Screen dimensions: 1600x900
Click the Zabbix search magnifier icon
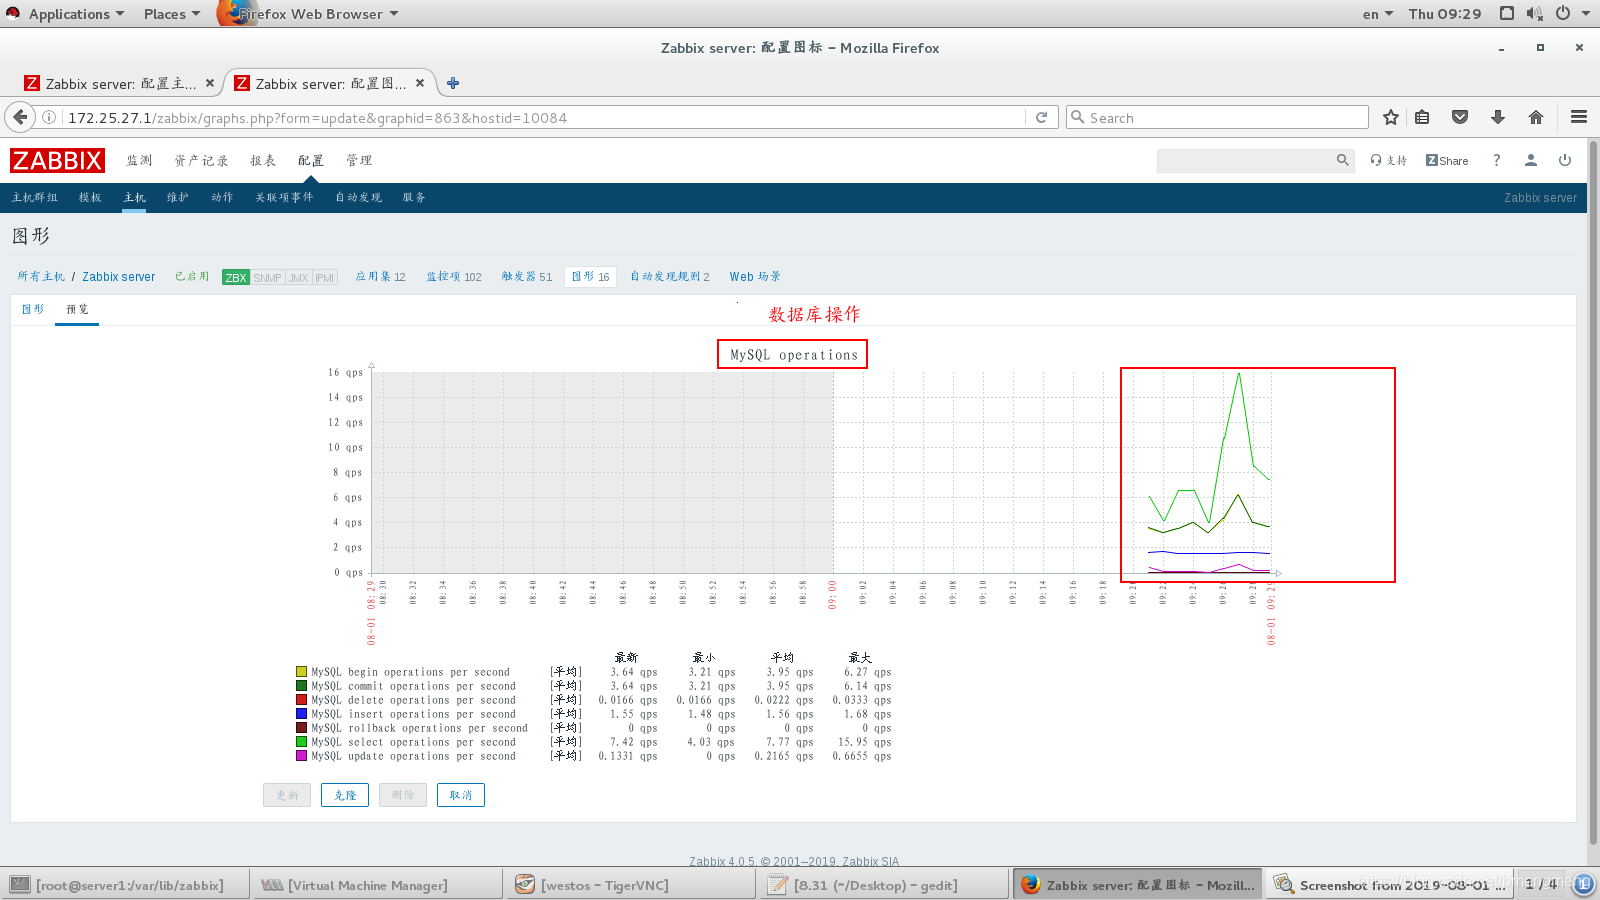pos(1343,160)
